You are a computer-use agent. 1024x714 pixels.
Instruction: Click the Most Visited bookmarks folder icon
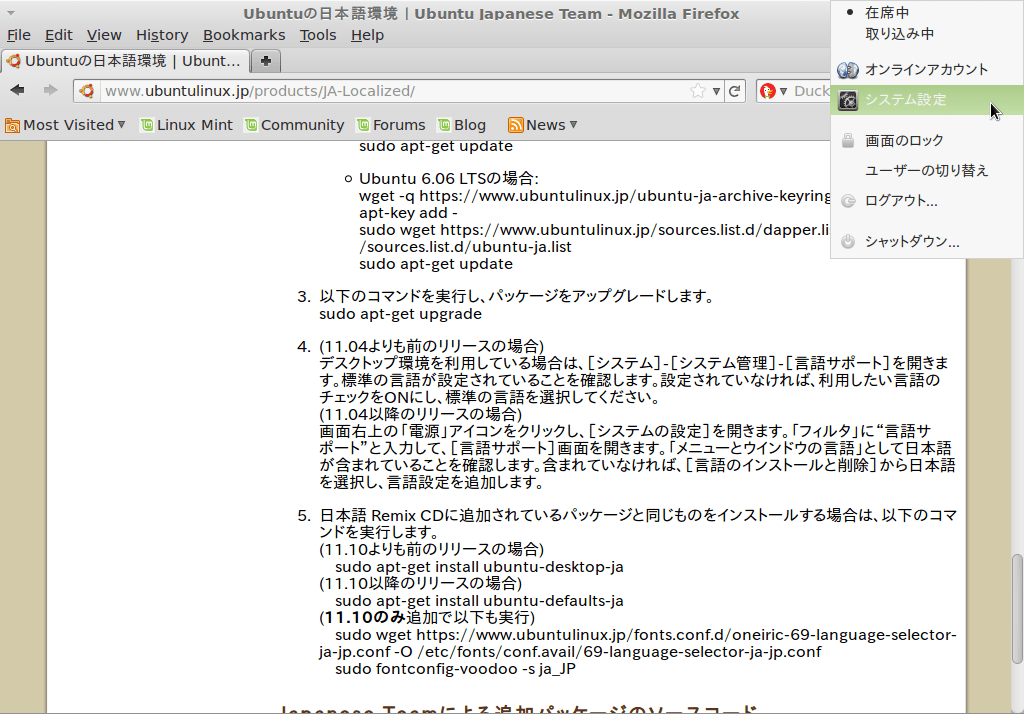(12, 125)
